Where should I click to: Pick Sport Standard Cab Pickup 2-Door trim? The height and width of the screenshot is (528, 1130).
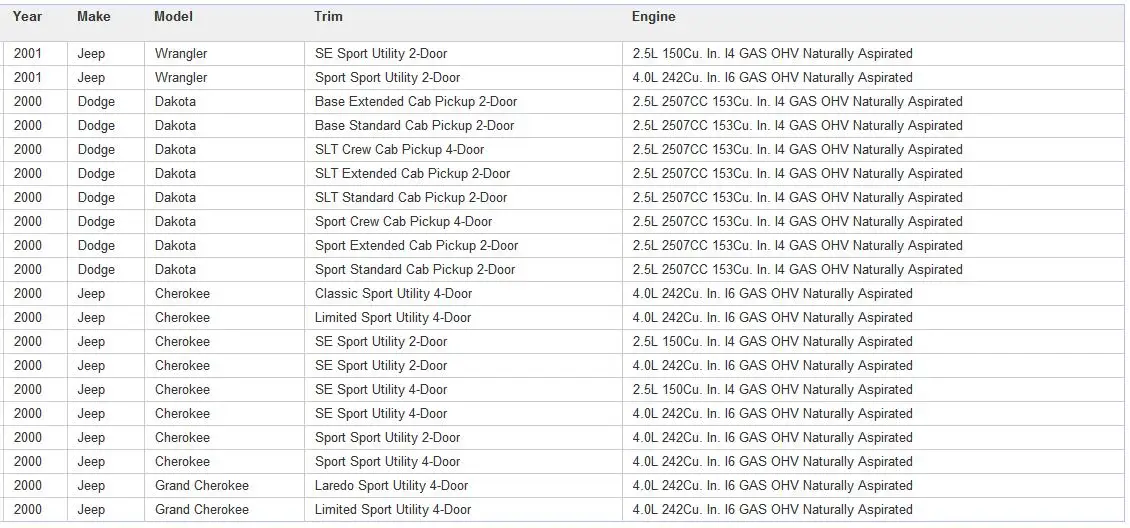pos(415,270)
